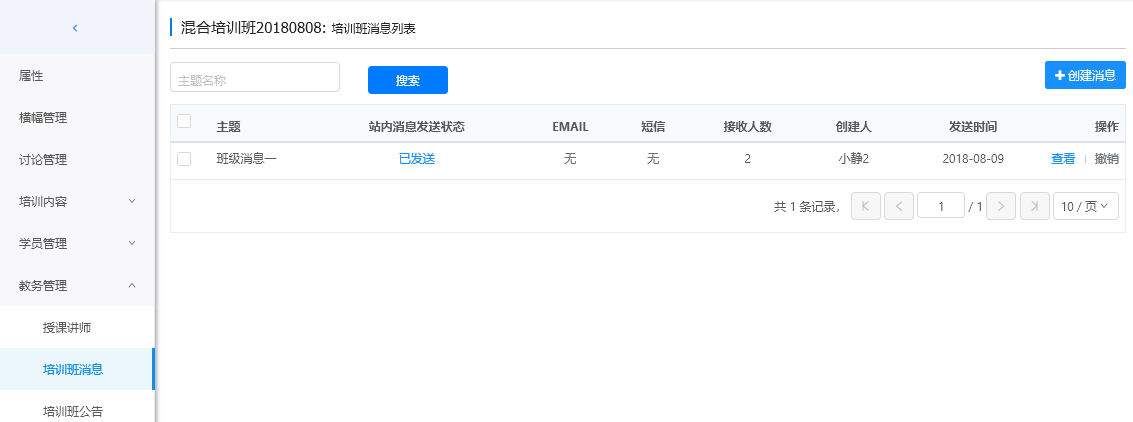Collapse the sidebar with the back arrow

(x=75, y=28)
